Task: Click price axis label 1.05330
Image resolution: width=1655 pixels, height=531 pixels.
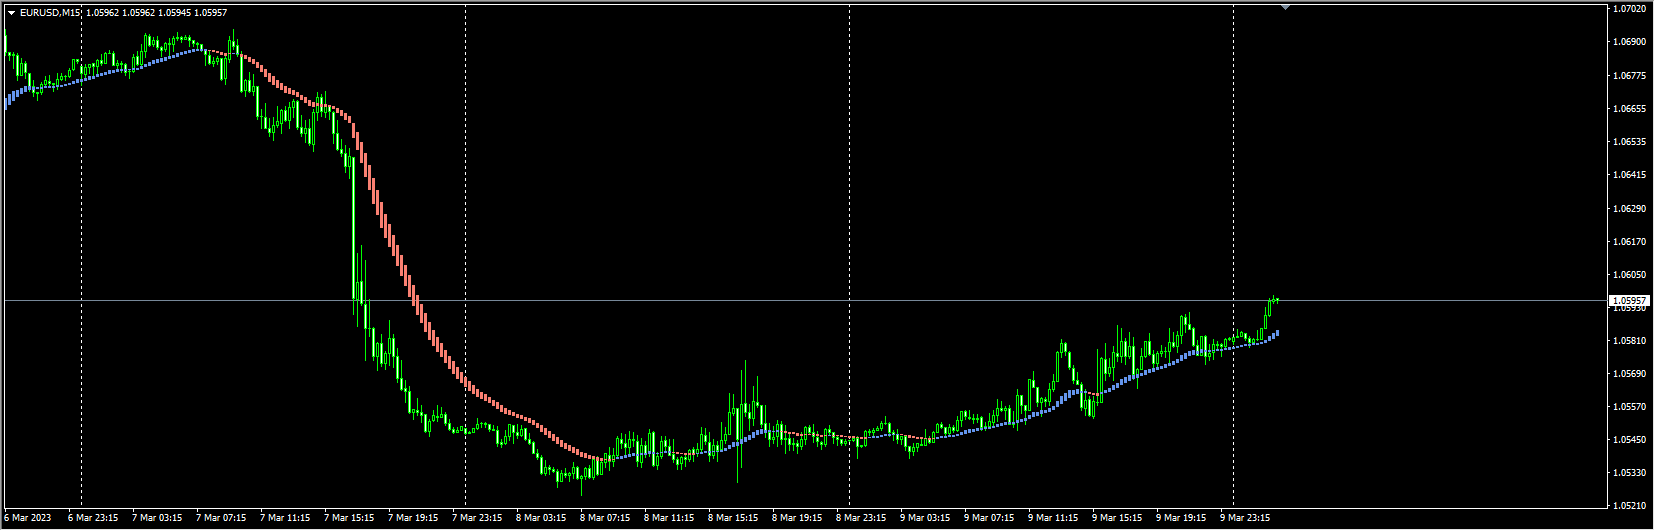Action: click(1629, 473)
